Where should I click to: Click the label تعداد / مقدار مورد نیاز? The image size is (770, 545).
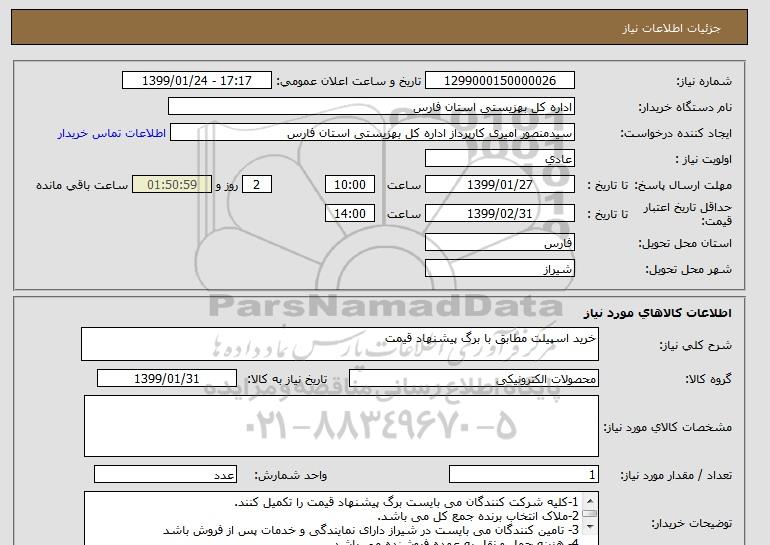[676, 475]
